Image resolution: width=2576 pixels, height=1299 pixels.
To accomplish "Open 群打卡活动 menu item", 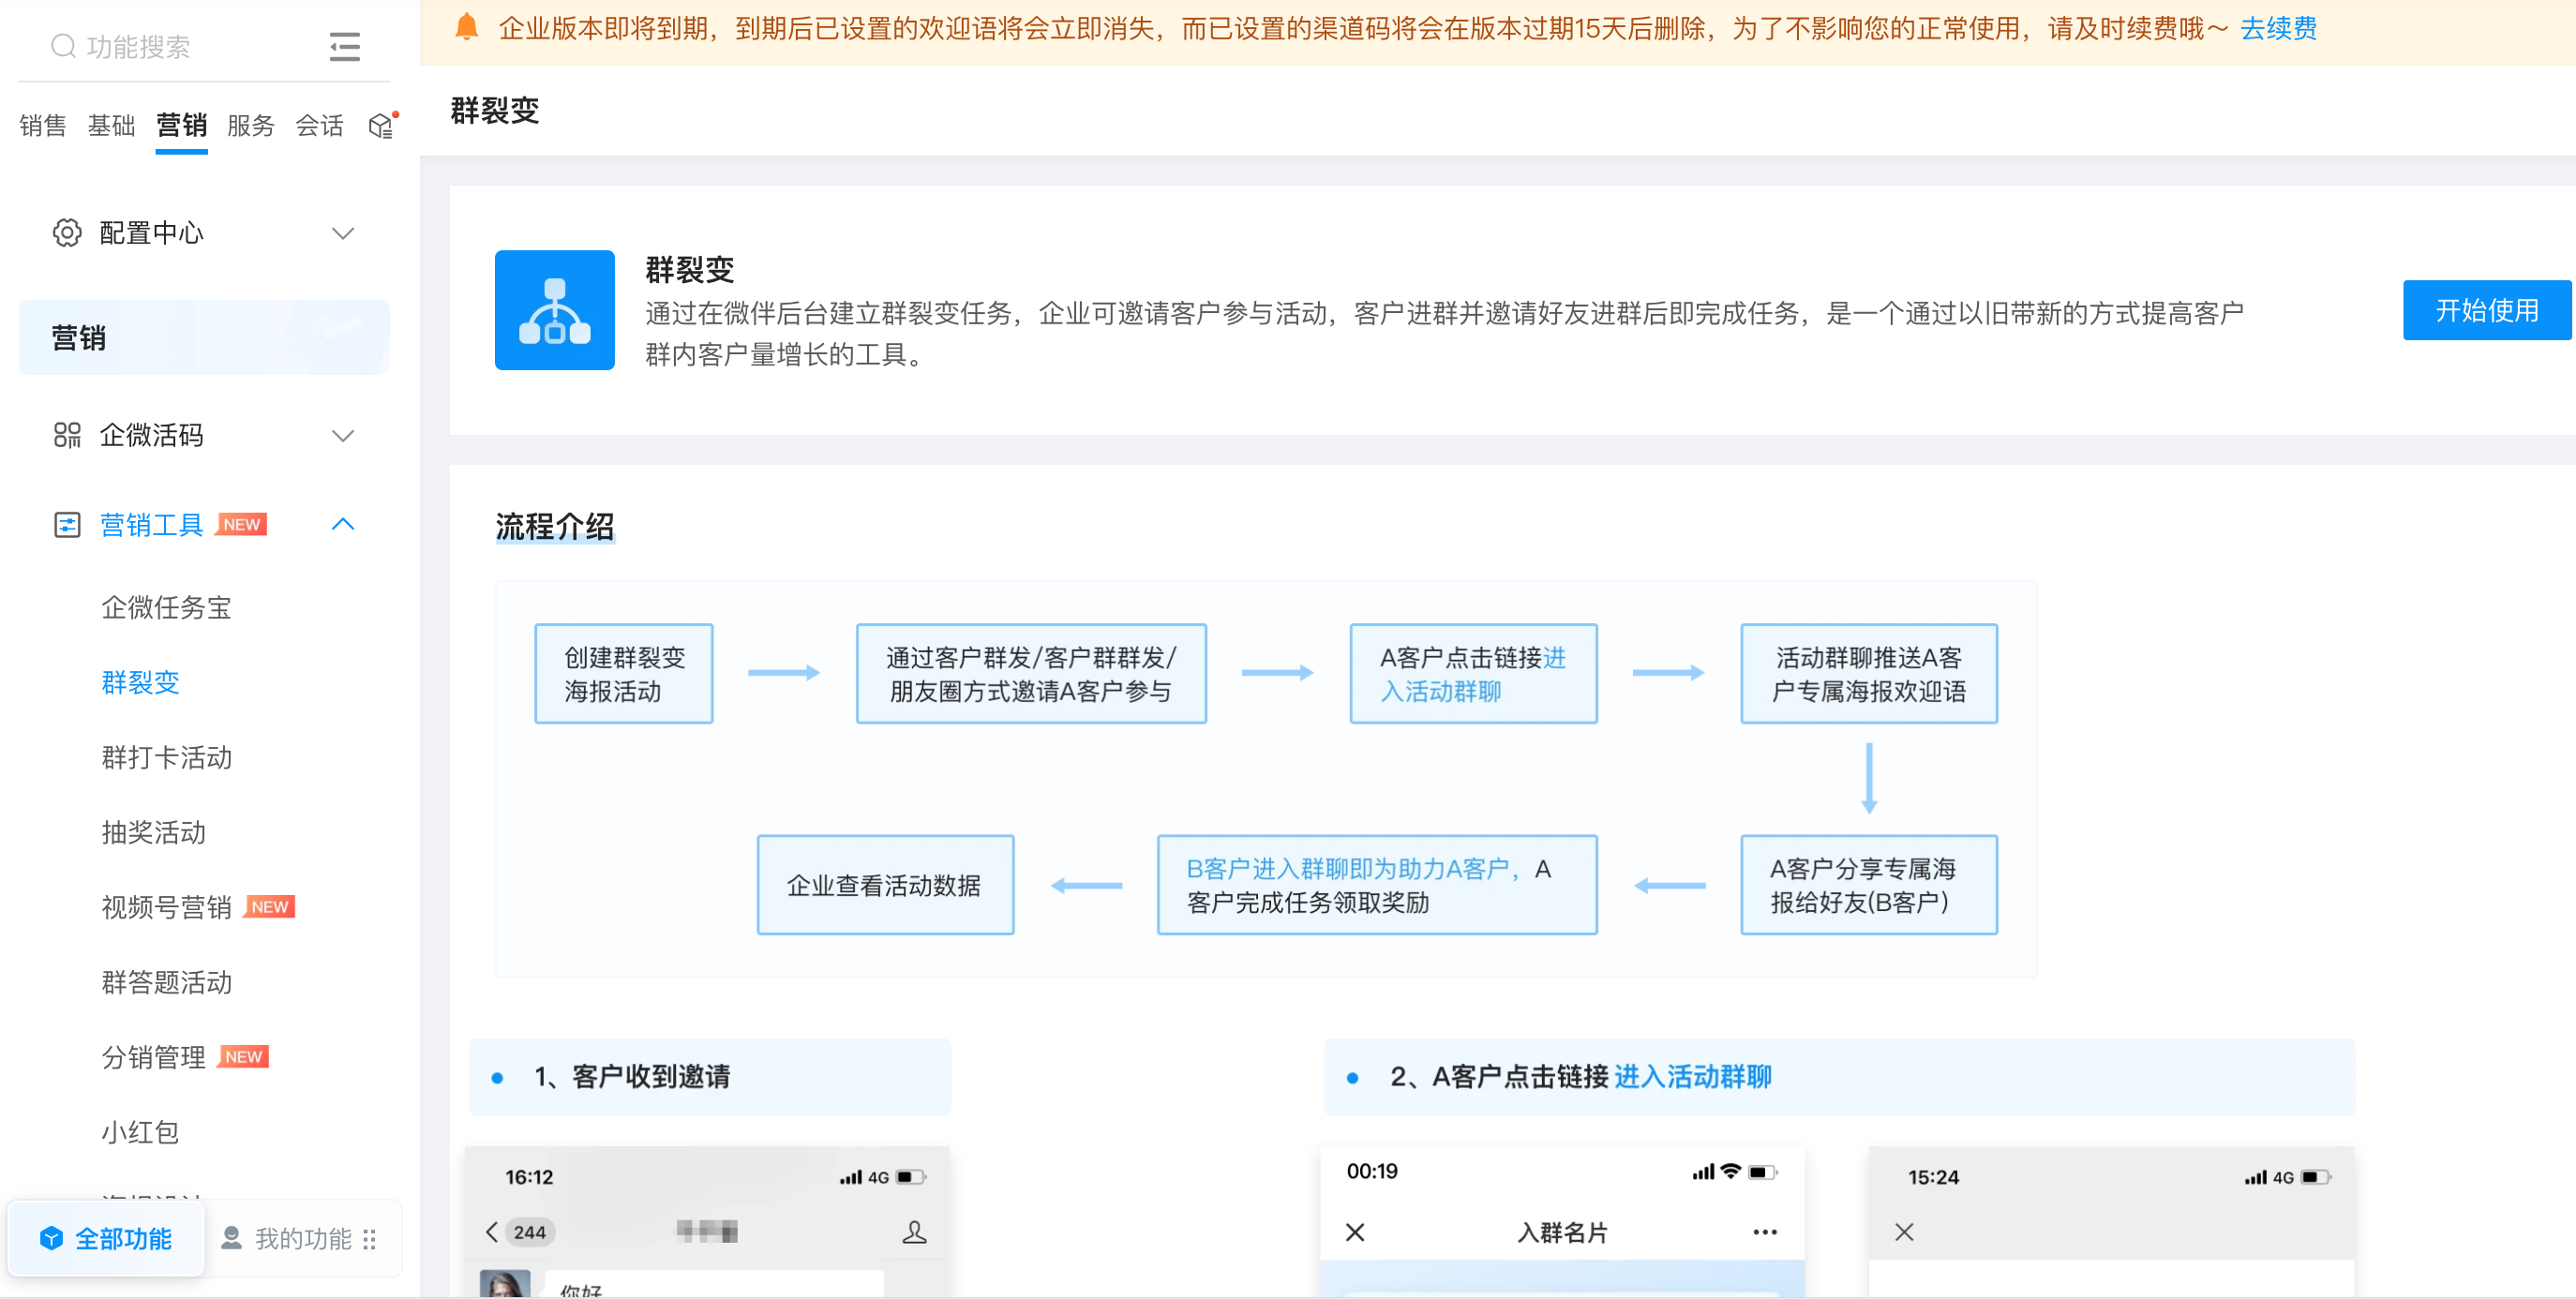I will pos(166,757).
